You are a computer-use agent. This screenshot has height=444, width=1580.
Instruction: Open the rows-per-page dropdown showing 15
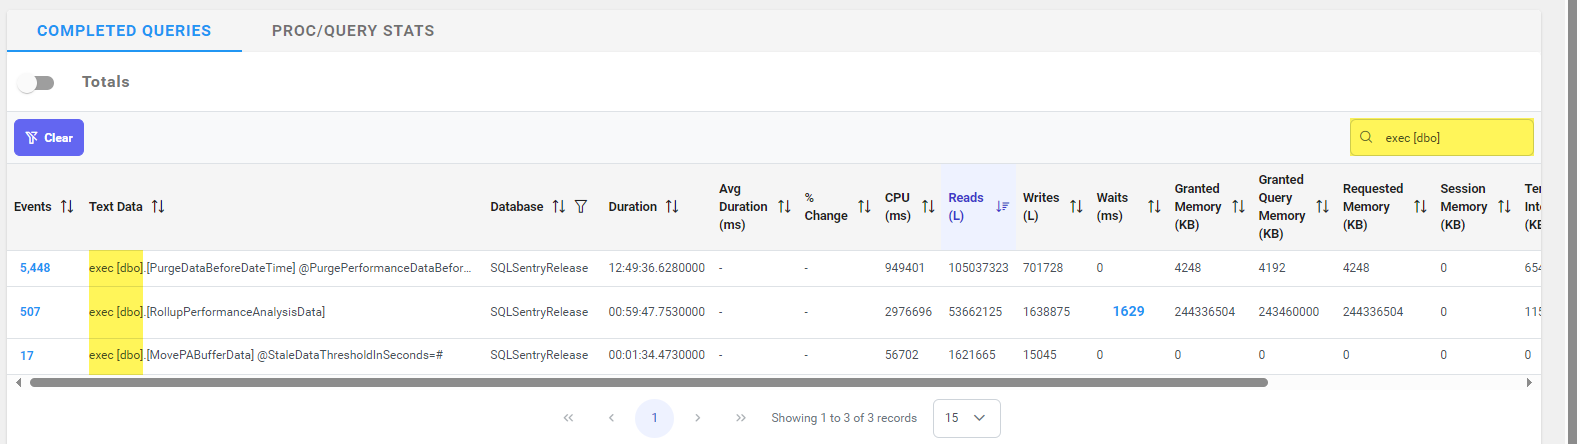coord(966,418)
